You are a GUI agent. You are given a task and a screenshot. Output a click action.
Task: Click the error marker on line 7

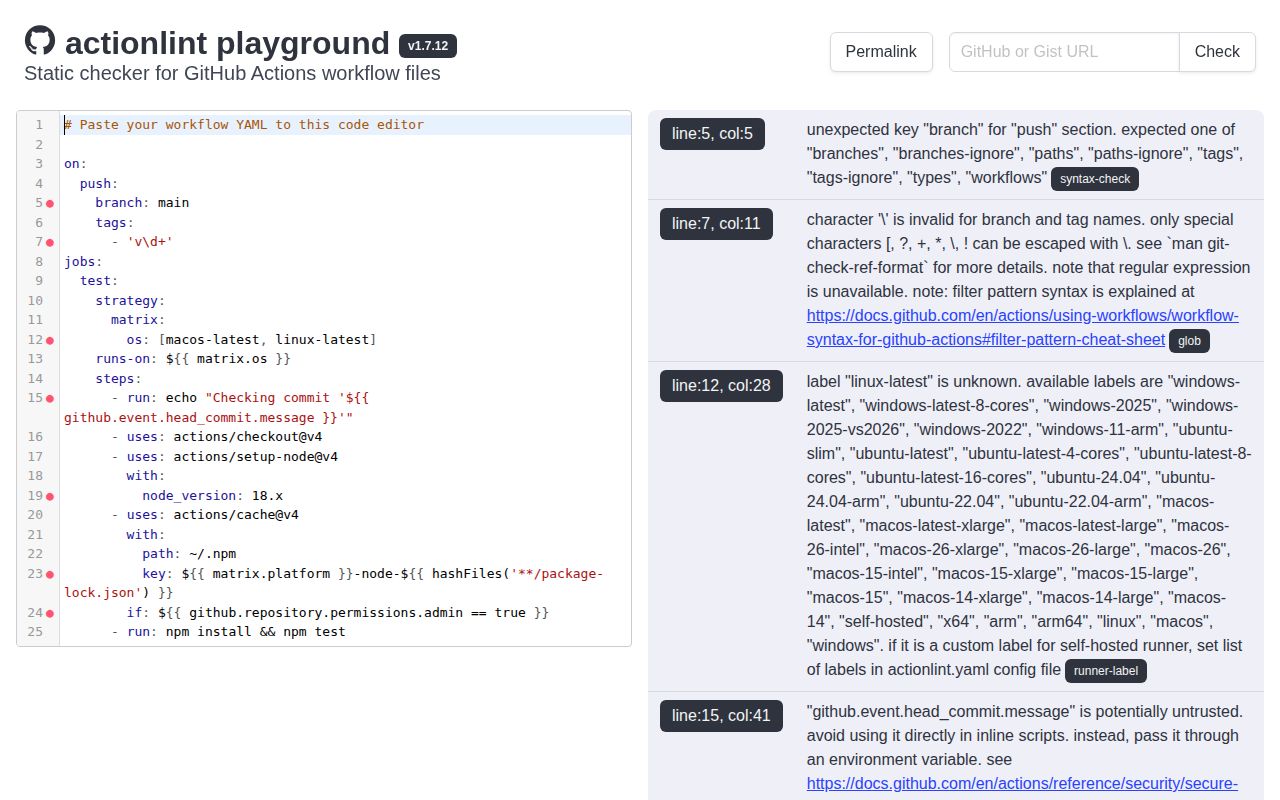(x=50, y=242)
